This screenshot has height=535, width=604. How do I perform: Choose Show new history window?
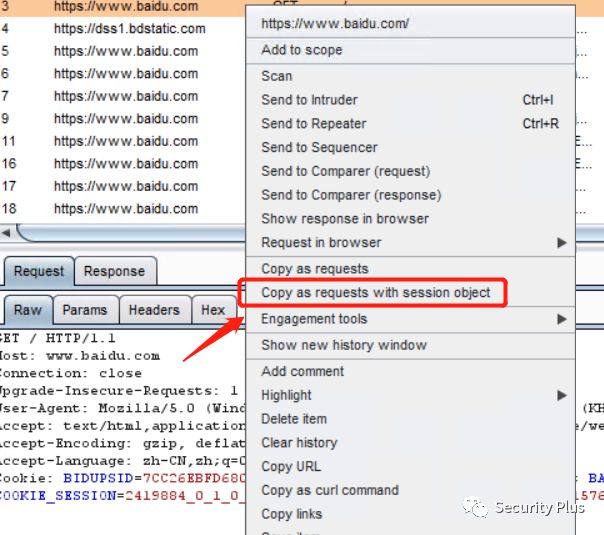tap(411, 345)
